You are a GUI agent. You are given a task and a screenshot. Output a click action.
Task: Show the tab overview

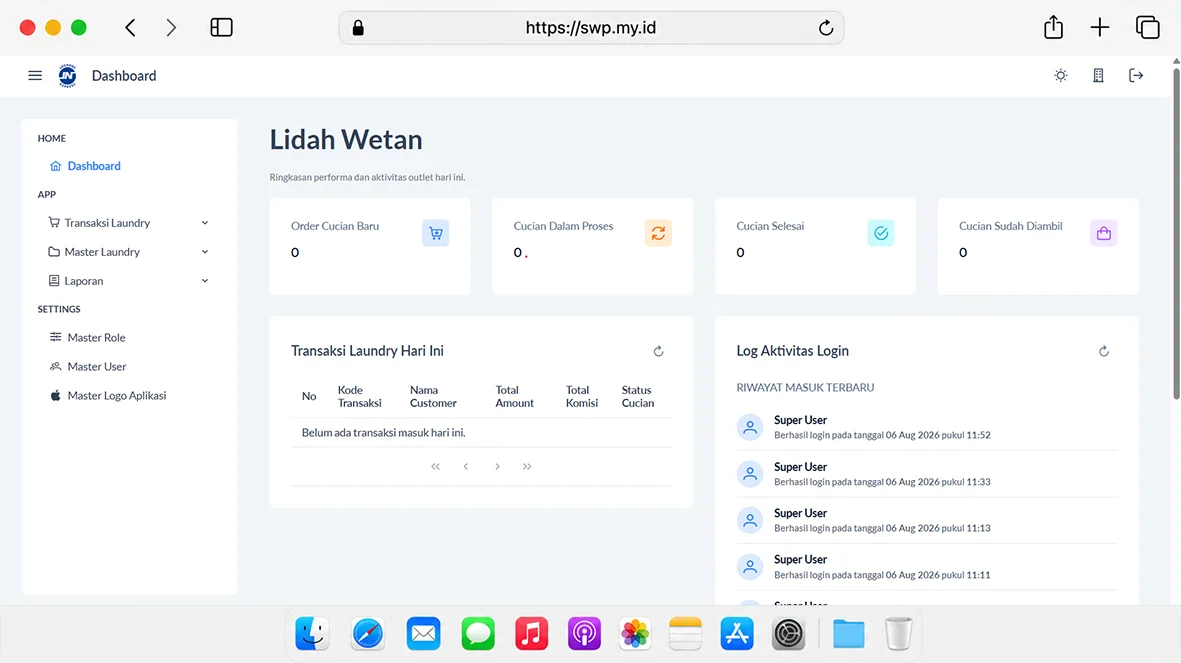point(1147,28)
